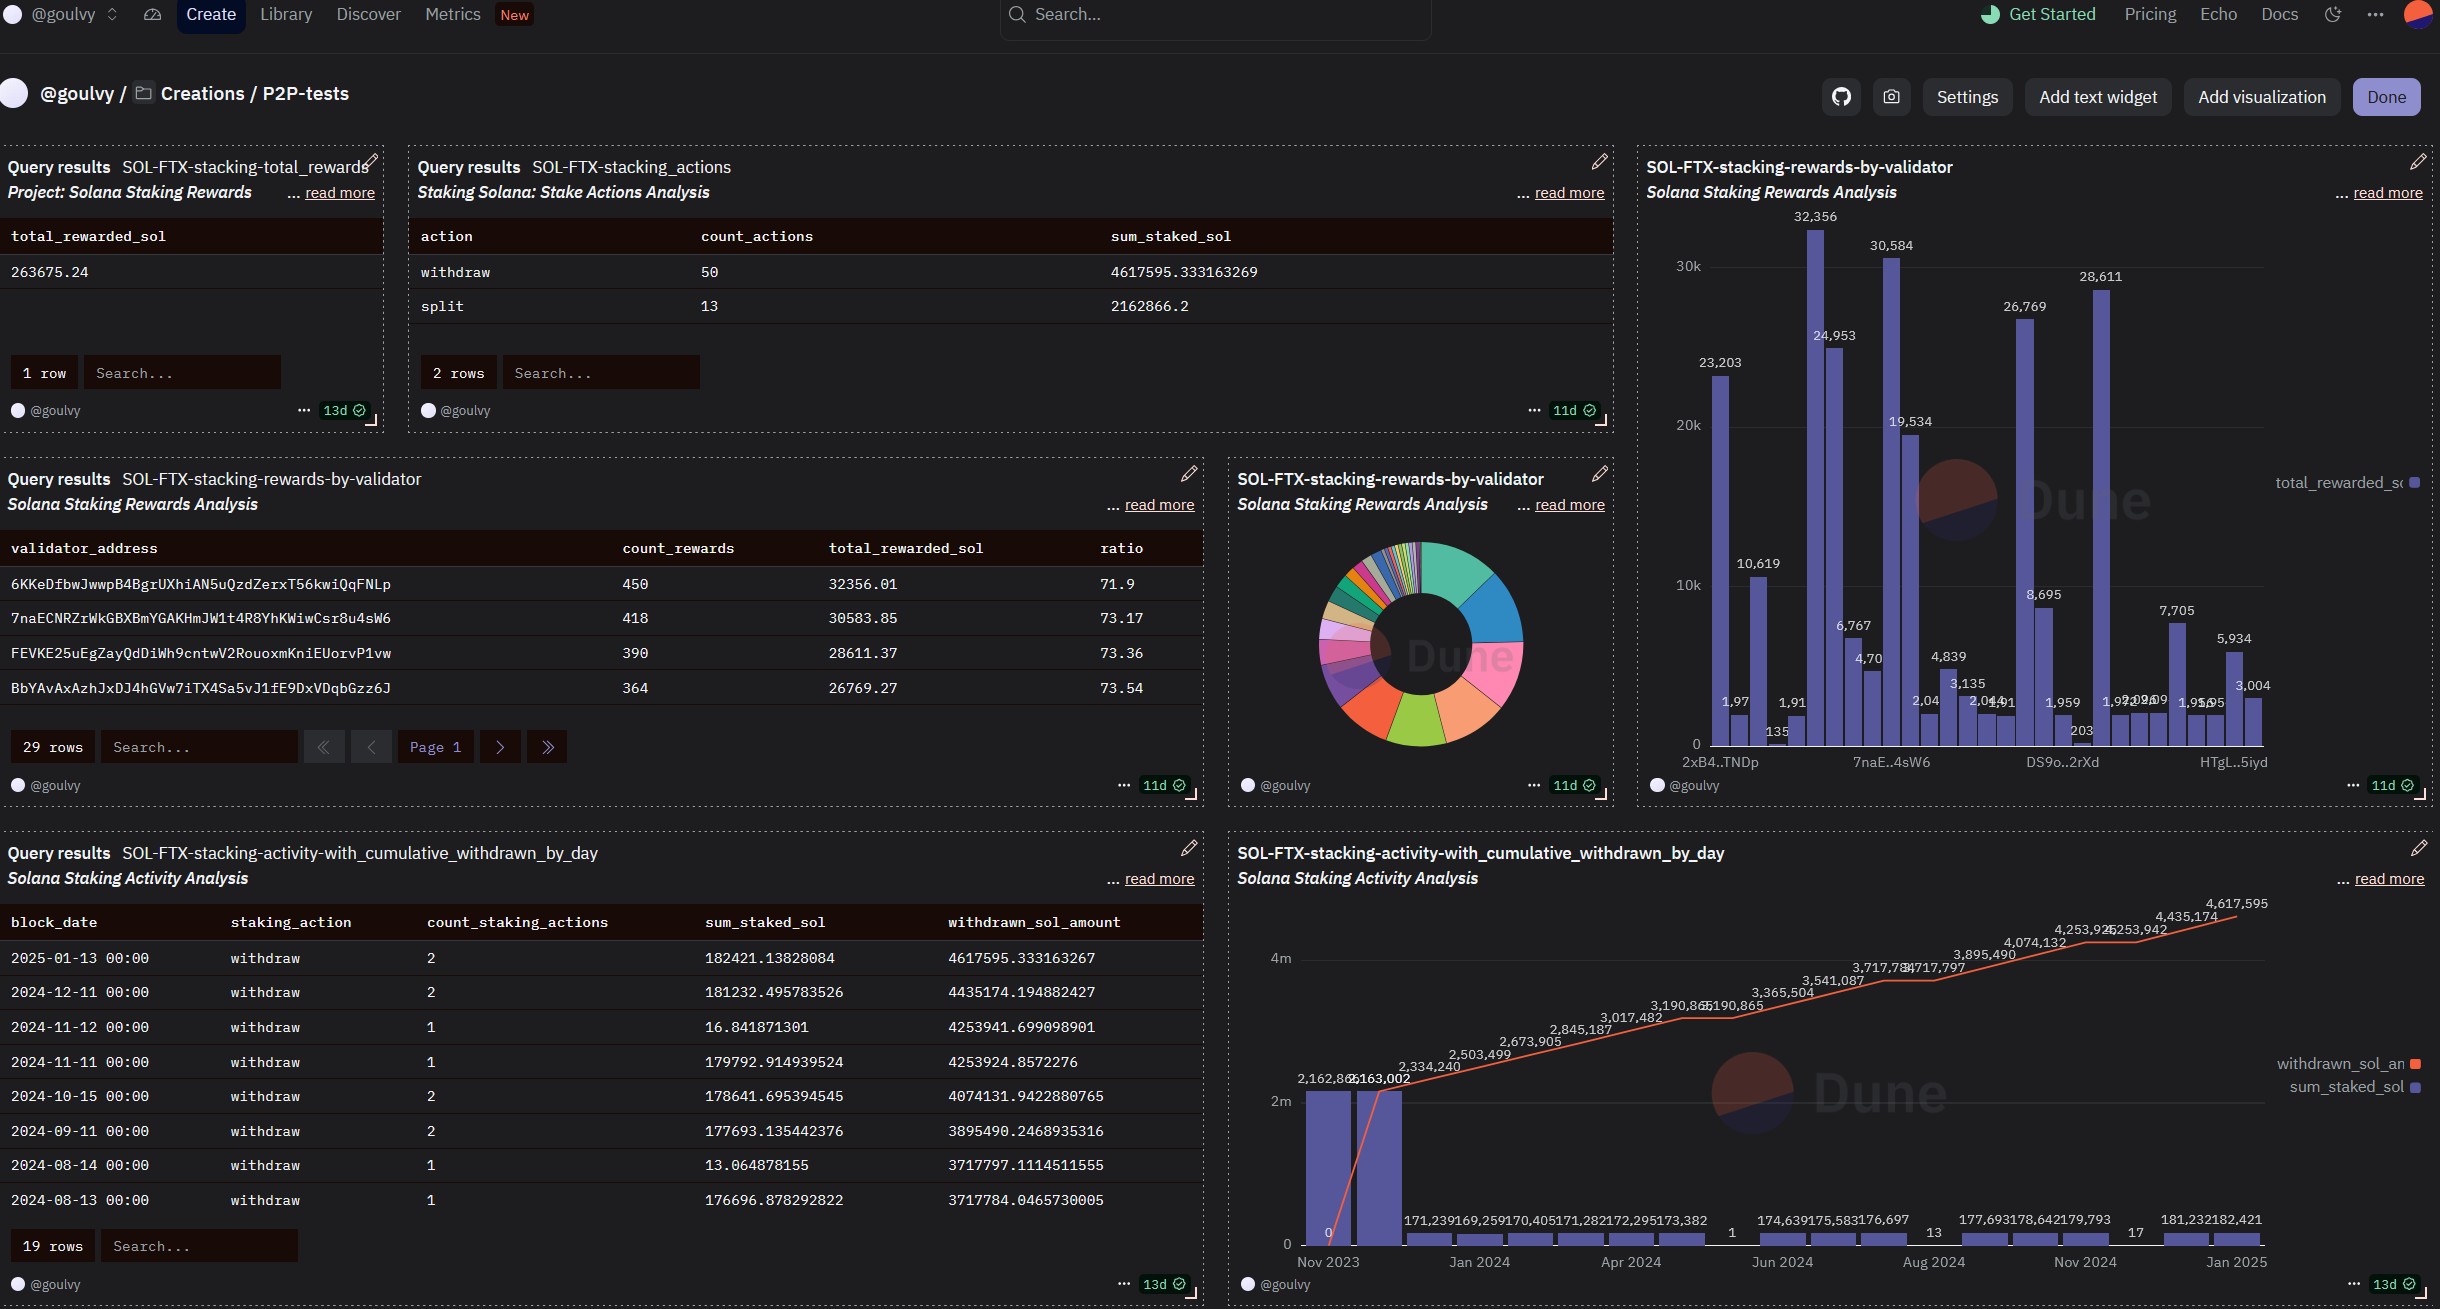Edit the SOL-FTX-stacking_actions widget via pencil
This screenshot has height=1309, width=2440.
(1599, 162)
